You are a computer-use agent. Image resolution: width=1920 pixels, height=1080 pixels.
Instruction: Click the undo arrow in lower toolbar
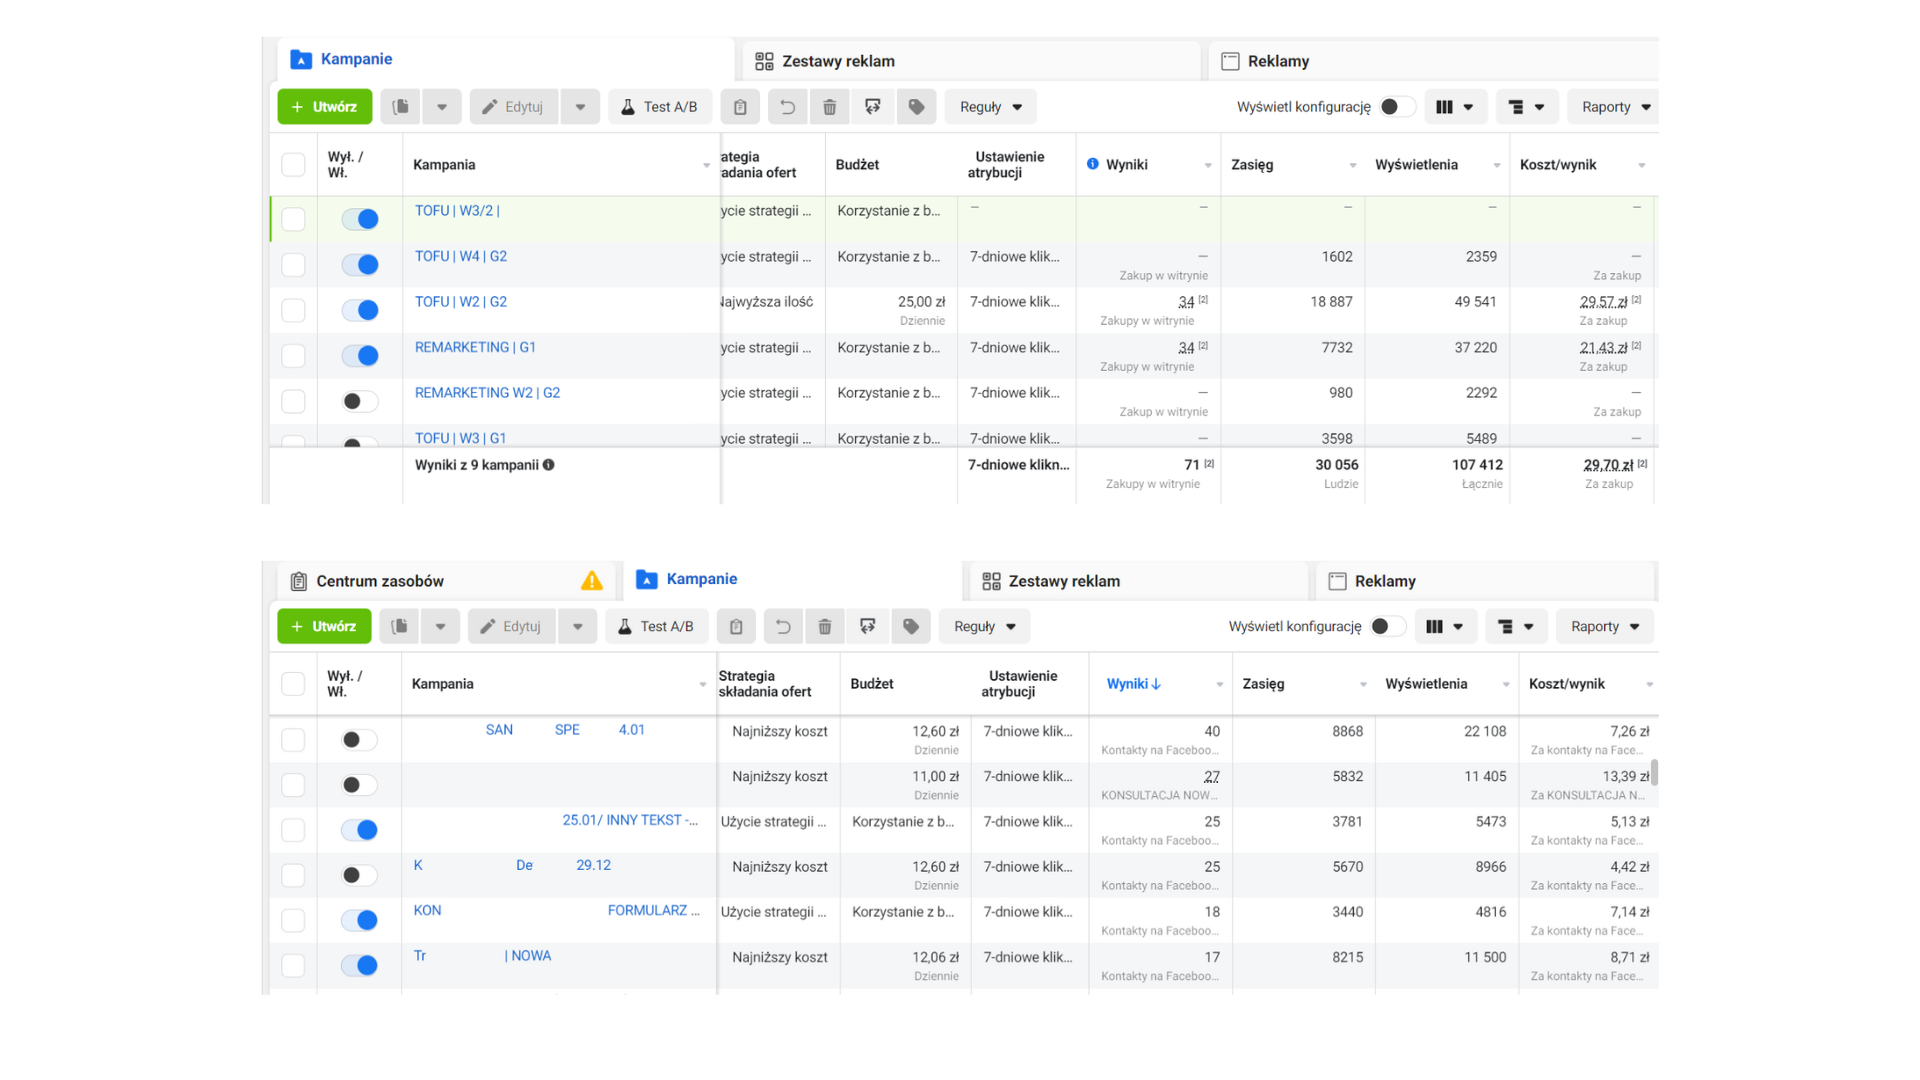(783, 626)
